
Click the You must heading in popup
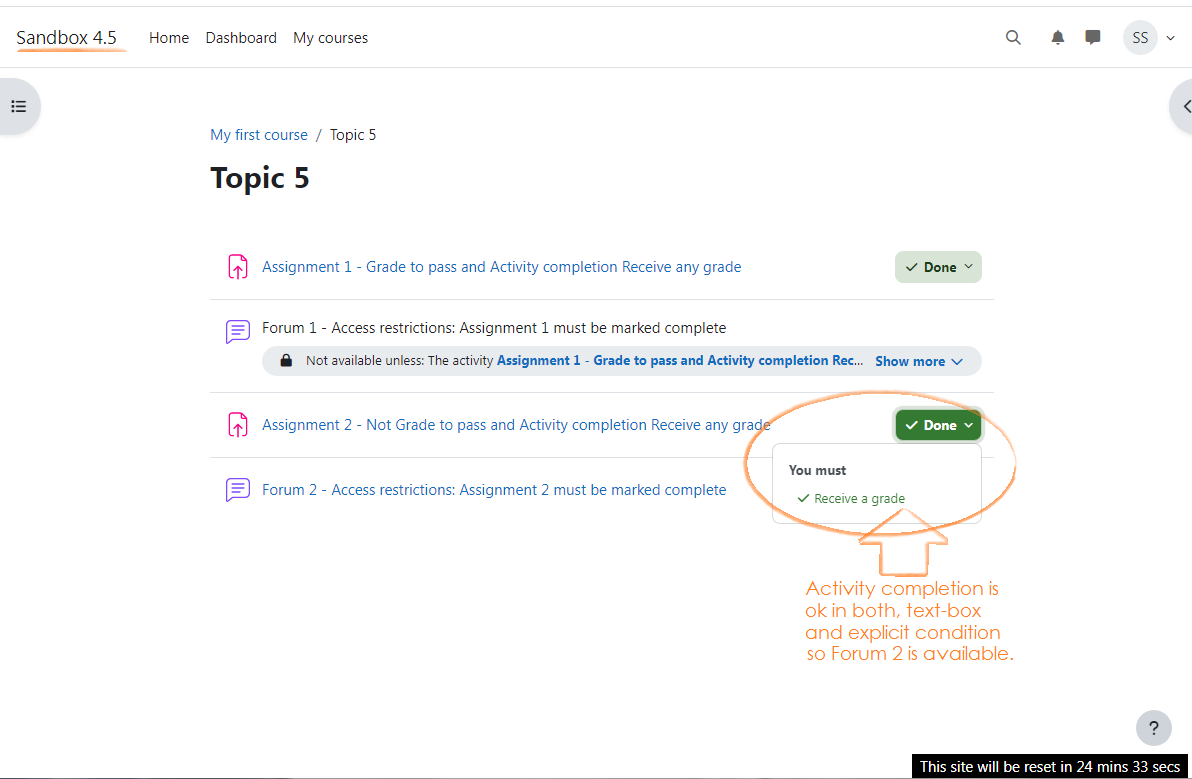817,470
